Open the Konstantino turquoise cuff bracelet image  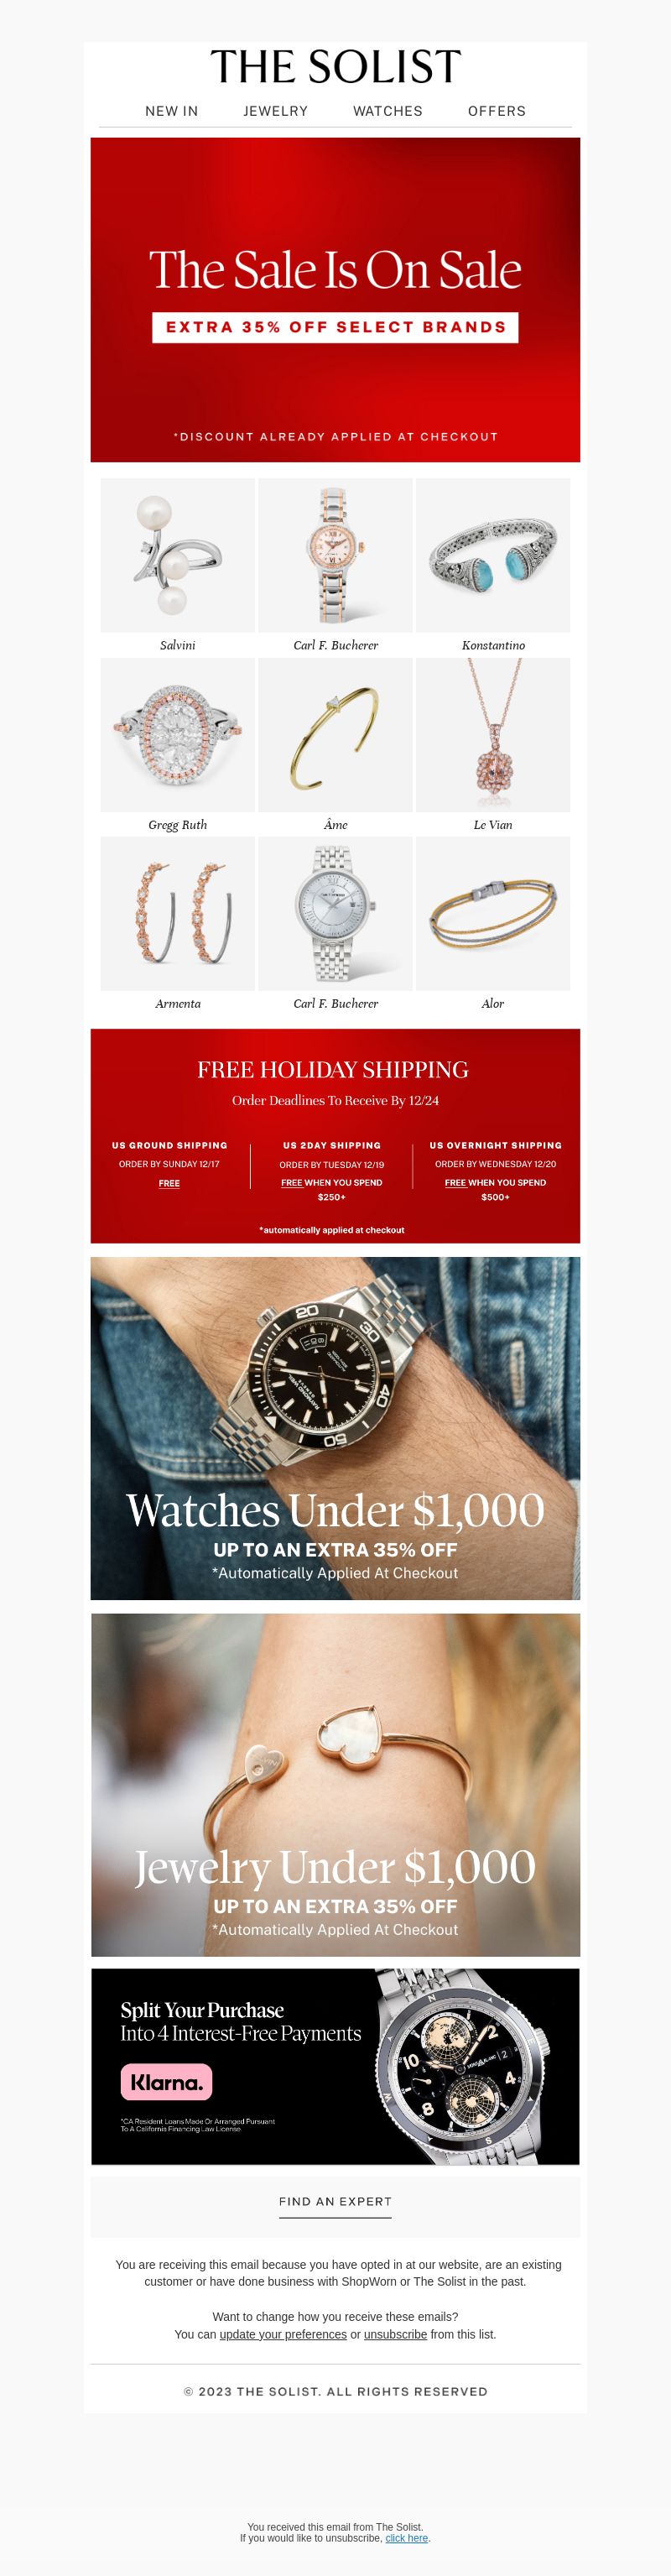493,555
